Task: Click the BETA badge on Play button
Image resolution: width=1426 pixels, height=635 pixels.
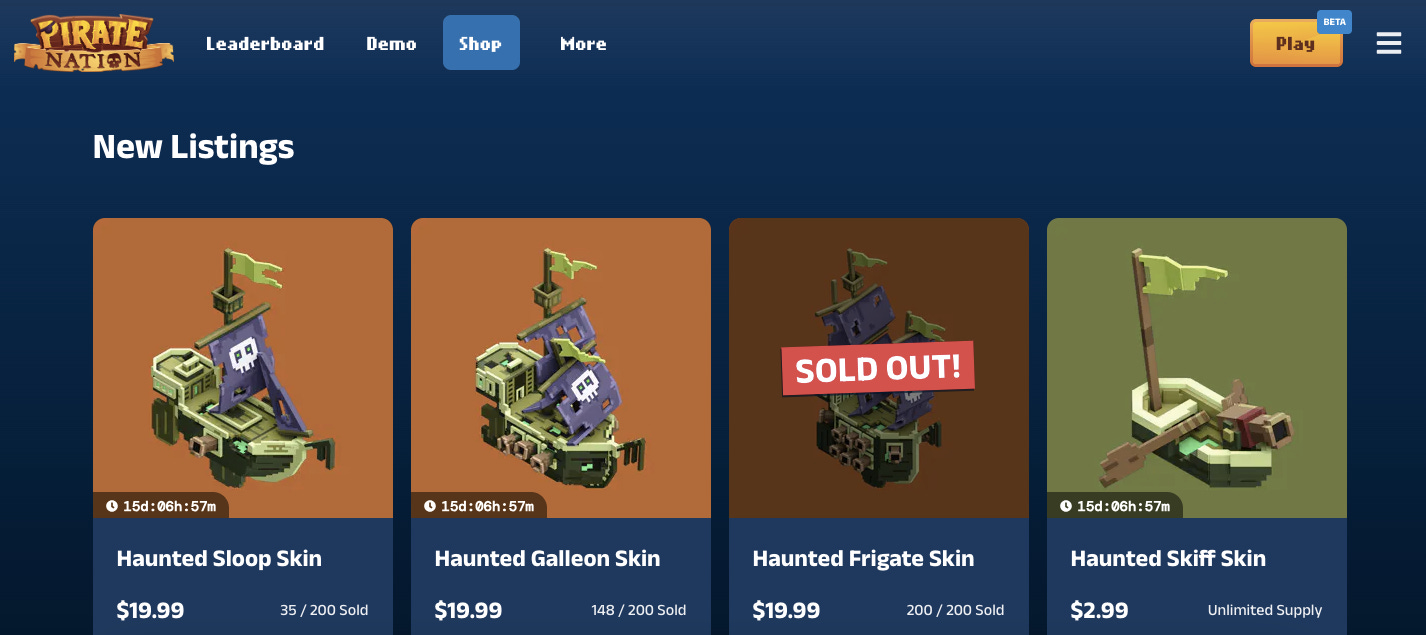Action: pyautogui.click(x=1334, y=22)
